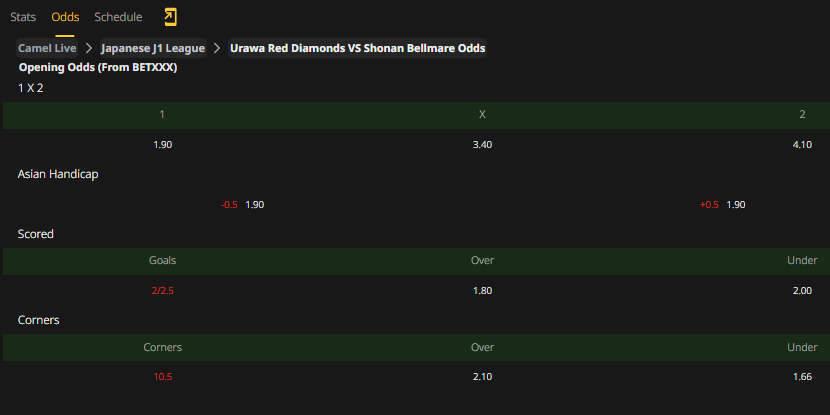Image resolution: width=830 pixels, height=415 pixels.
Task: Choose goals Over odds 1.80
Action: [x=482, y=291]
